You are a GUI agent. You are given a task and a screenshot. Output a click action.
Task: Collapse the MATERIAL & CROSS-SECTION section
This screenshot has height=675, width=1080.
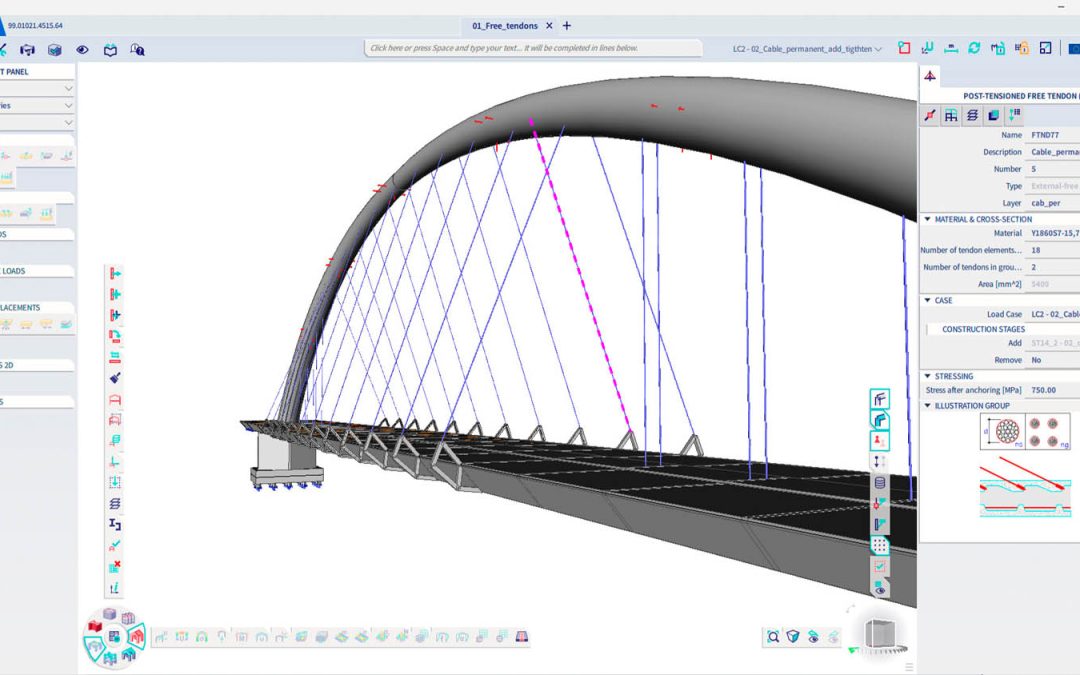coord(927,219)
